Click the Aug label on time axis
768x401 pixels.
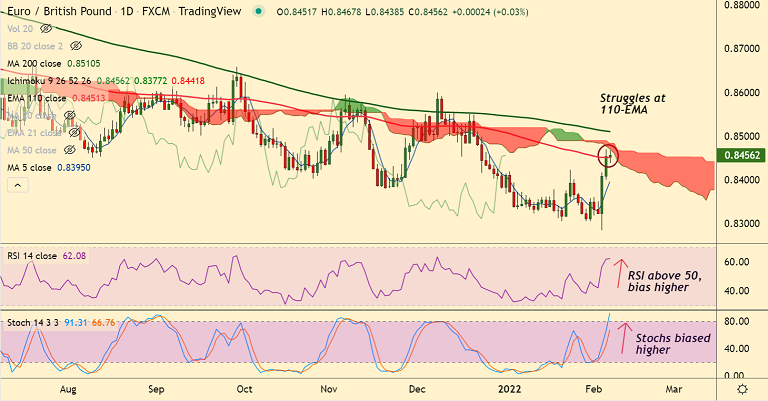(x=68, y=389)
